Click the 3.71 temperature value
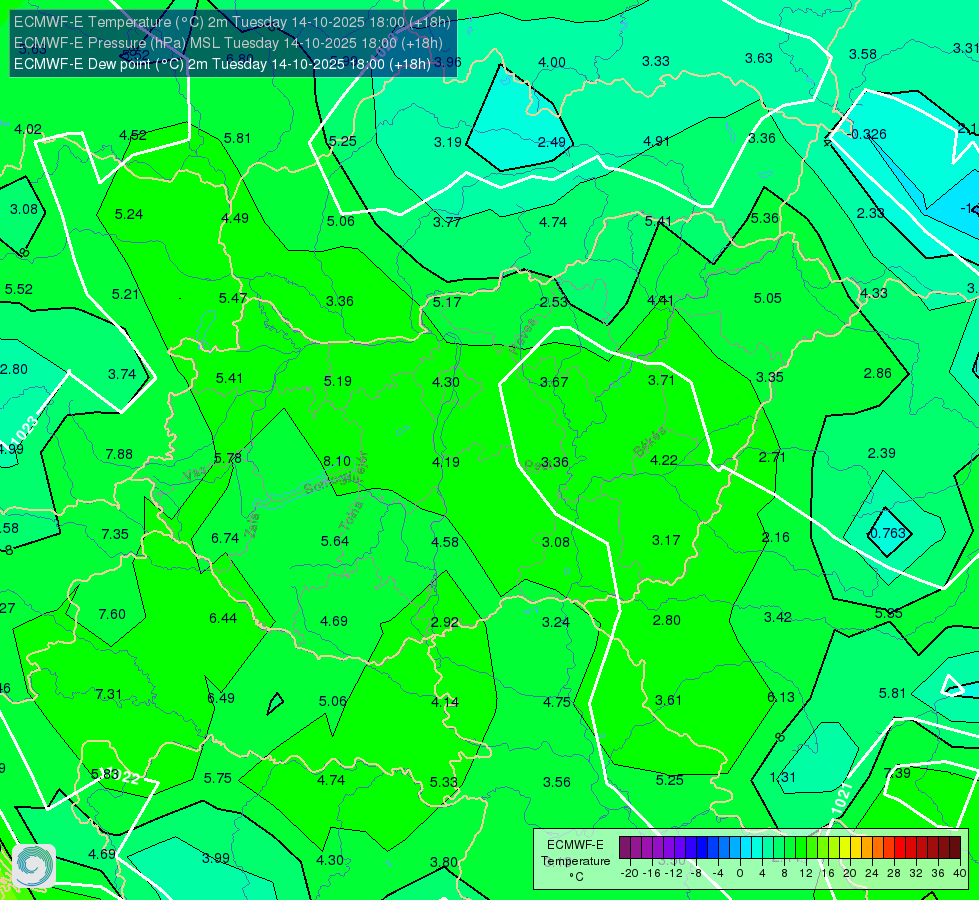The height and width of the screenshot is (900, 979). tap(661, 380)
